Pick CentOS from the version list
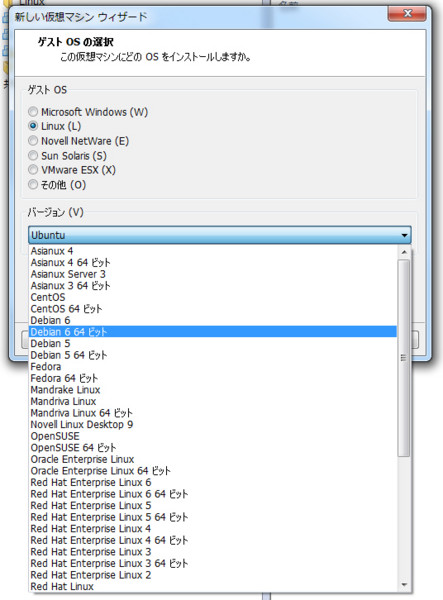This screenshot has height=600, width=443. point(213,297)
